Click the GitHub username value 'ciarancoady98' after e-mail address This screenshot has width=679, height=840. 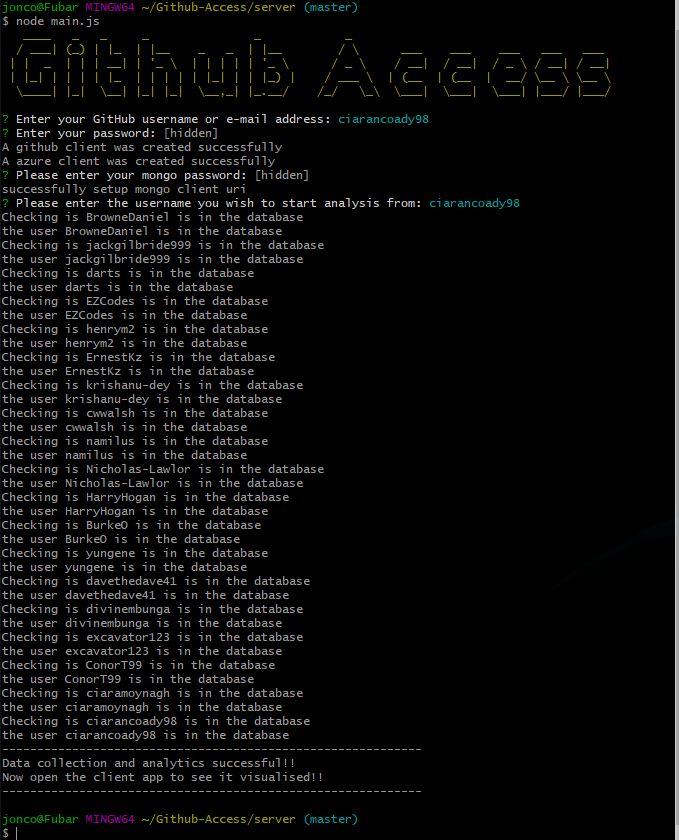tap(383, 119)
